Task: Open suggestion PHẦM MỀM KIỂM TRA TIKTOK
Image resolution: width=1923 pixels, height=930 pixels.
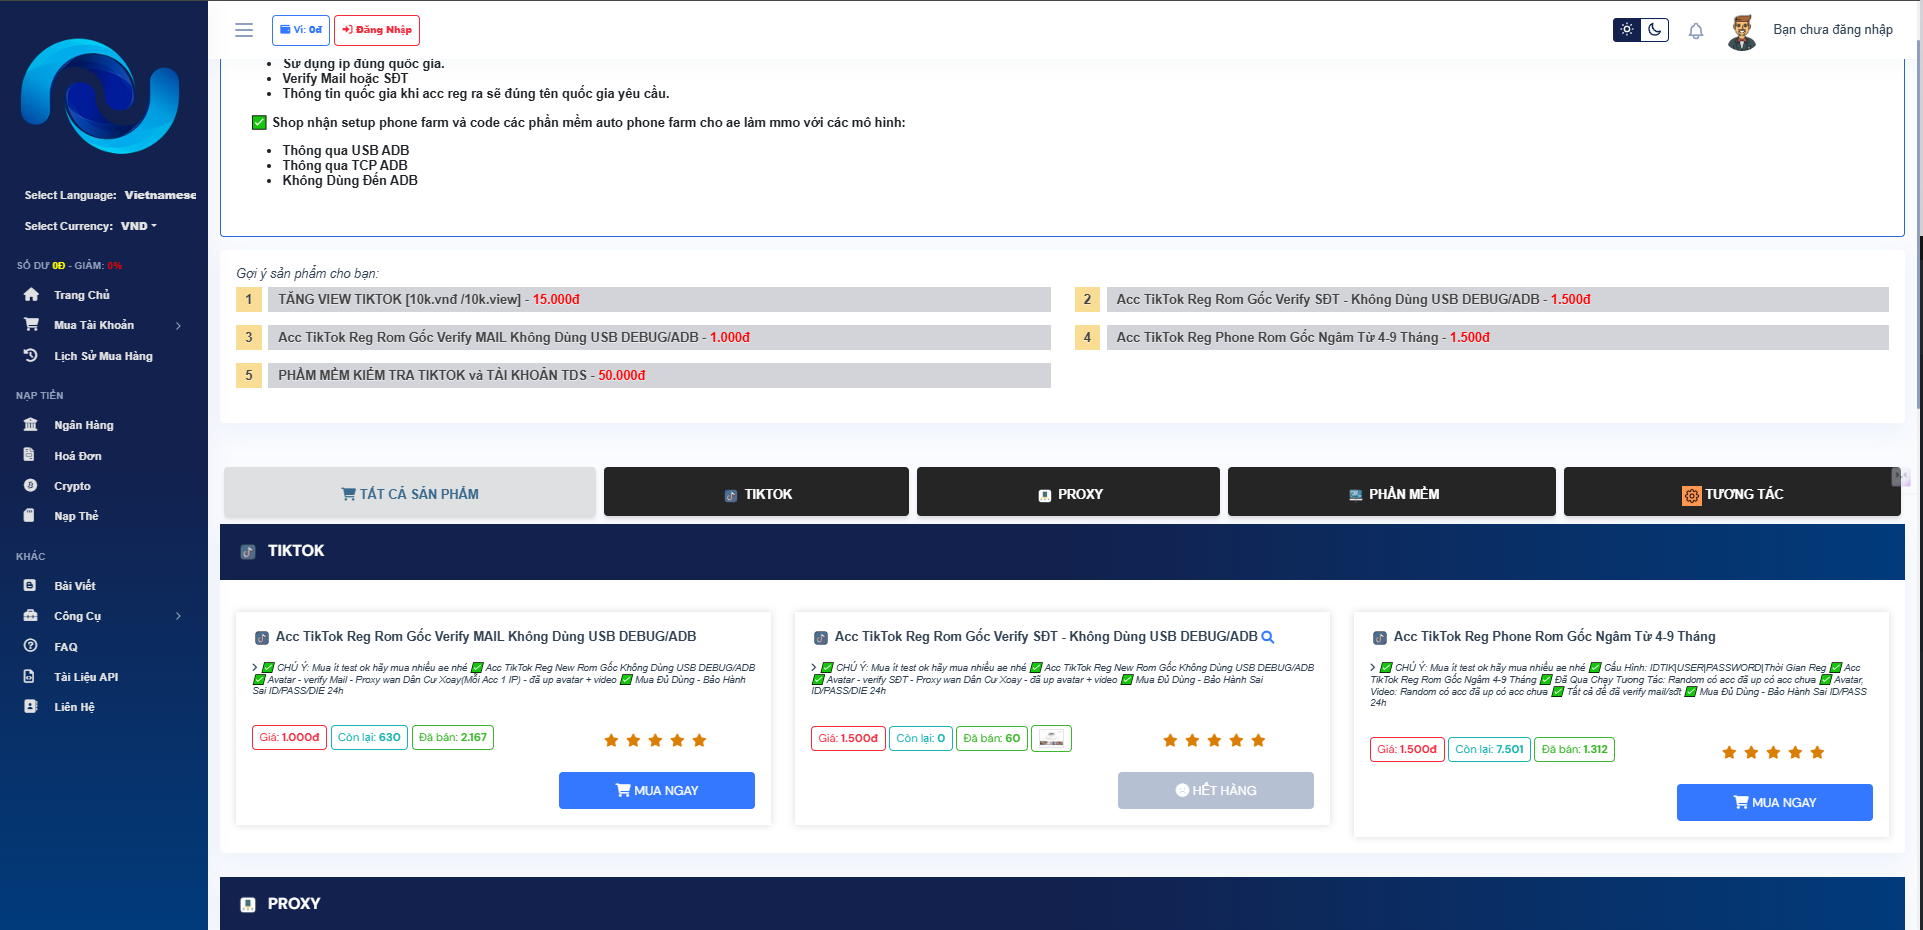Action: [659, 375]
